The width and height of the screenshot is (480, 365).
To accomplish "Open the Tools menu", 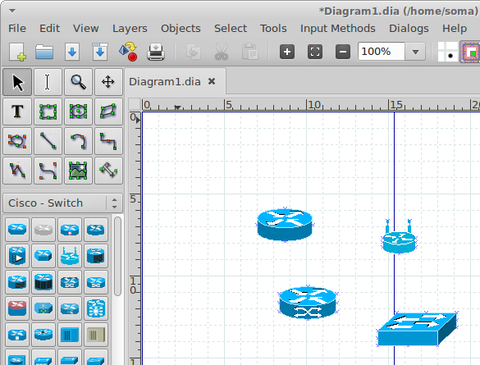I will [x=273, y=28].
